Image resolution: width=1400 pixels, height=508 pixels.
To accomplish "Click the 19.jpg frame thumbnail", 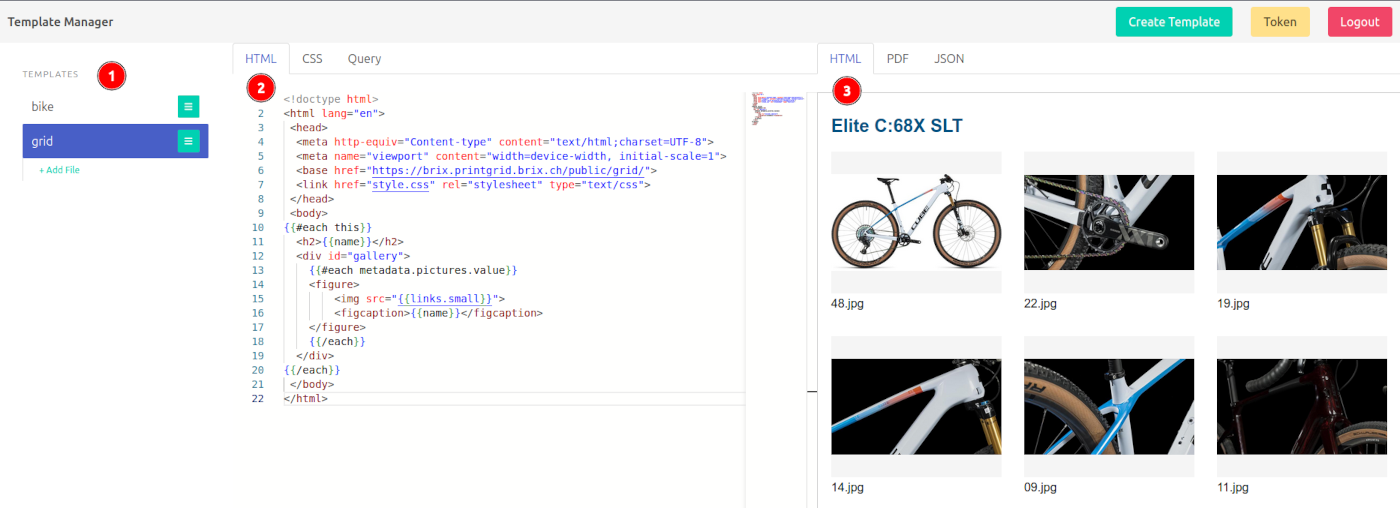I will (1301, 222).
